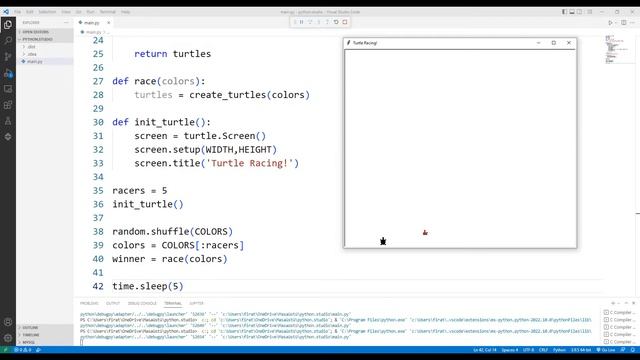Toggle the bottom panel layout icon

point(572,12)
